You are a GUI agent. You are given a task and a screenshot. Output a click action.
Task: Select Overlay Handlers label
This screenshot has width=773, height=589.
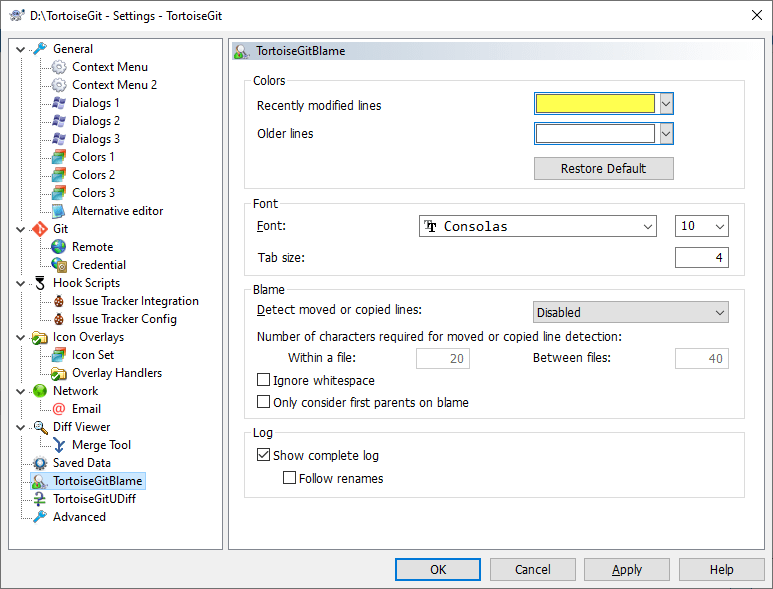pos(117,373)
